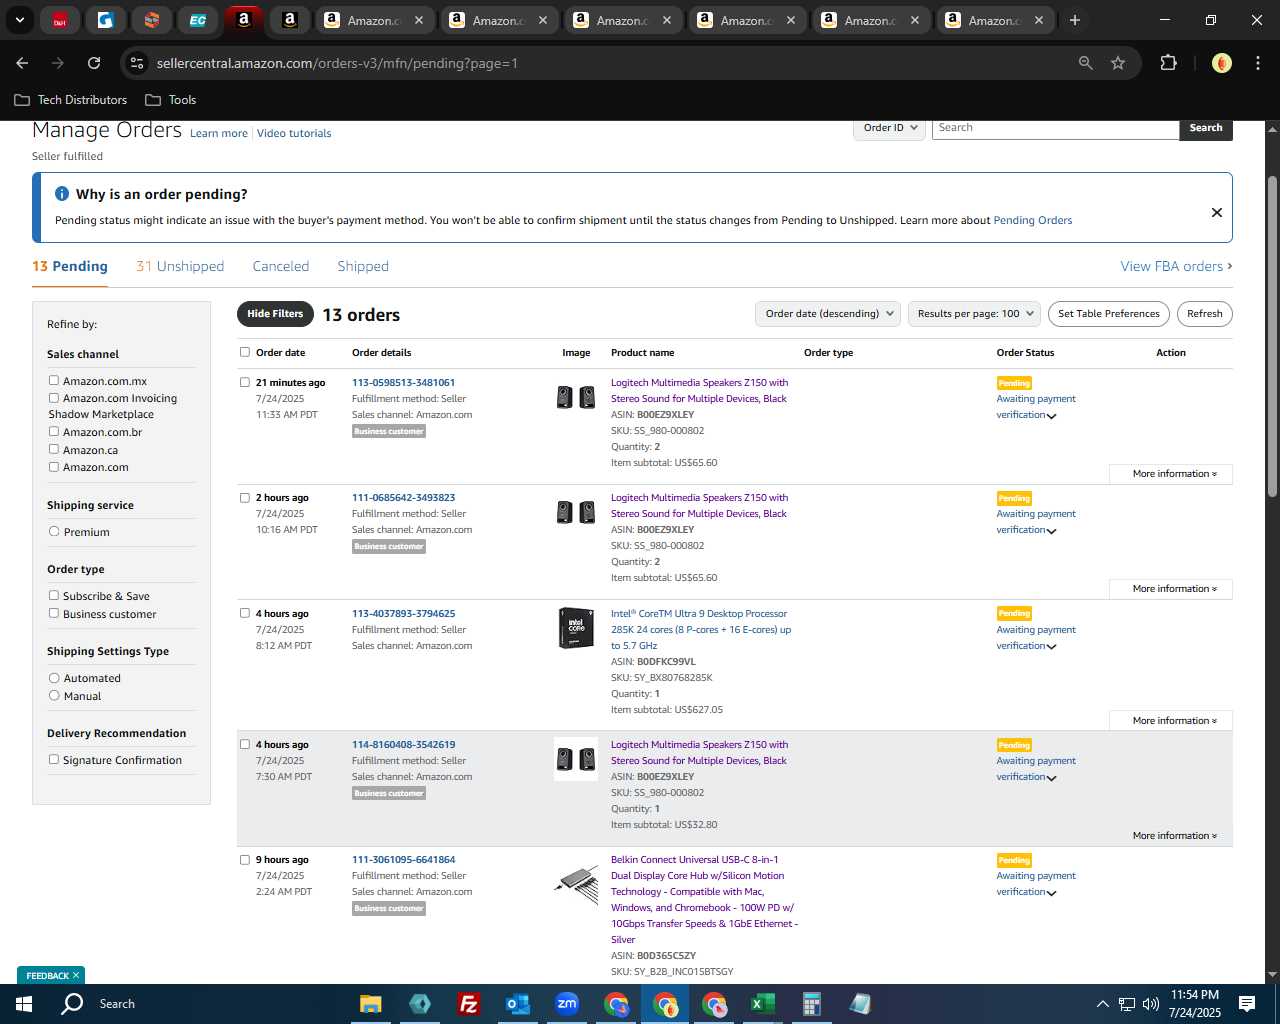Open File Explorer from the taskbar
This screenshot has width=1280, height=1024.
pyautogui.click(x=371, y=1004)
